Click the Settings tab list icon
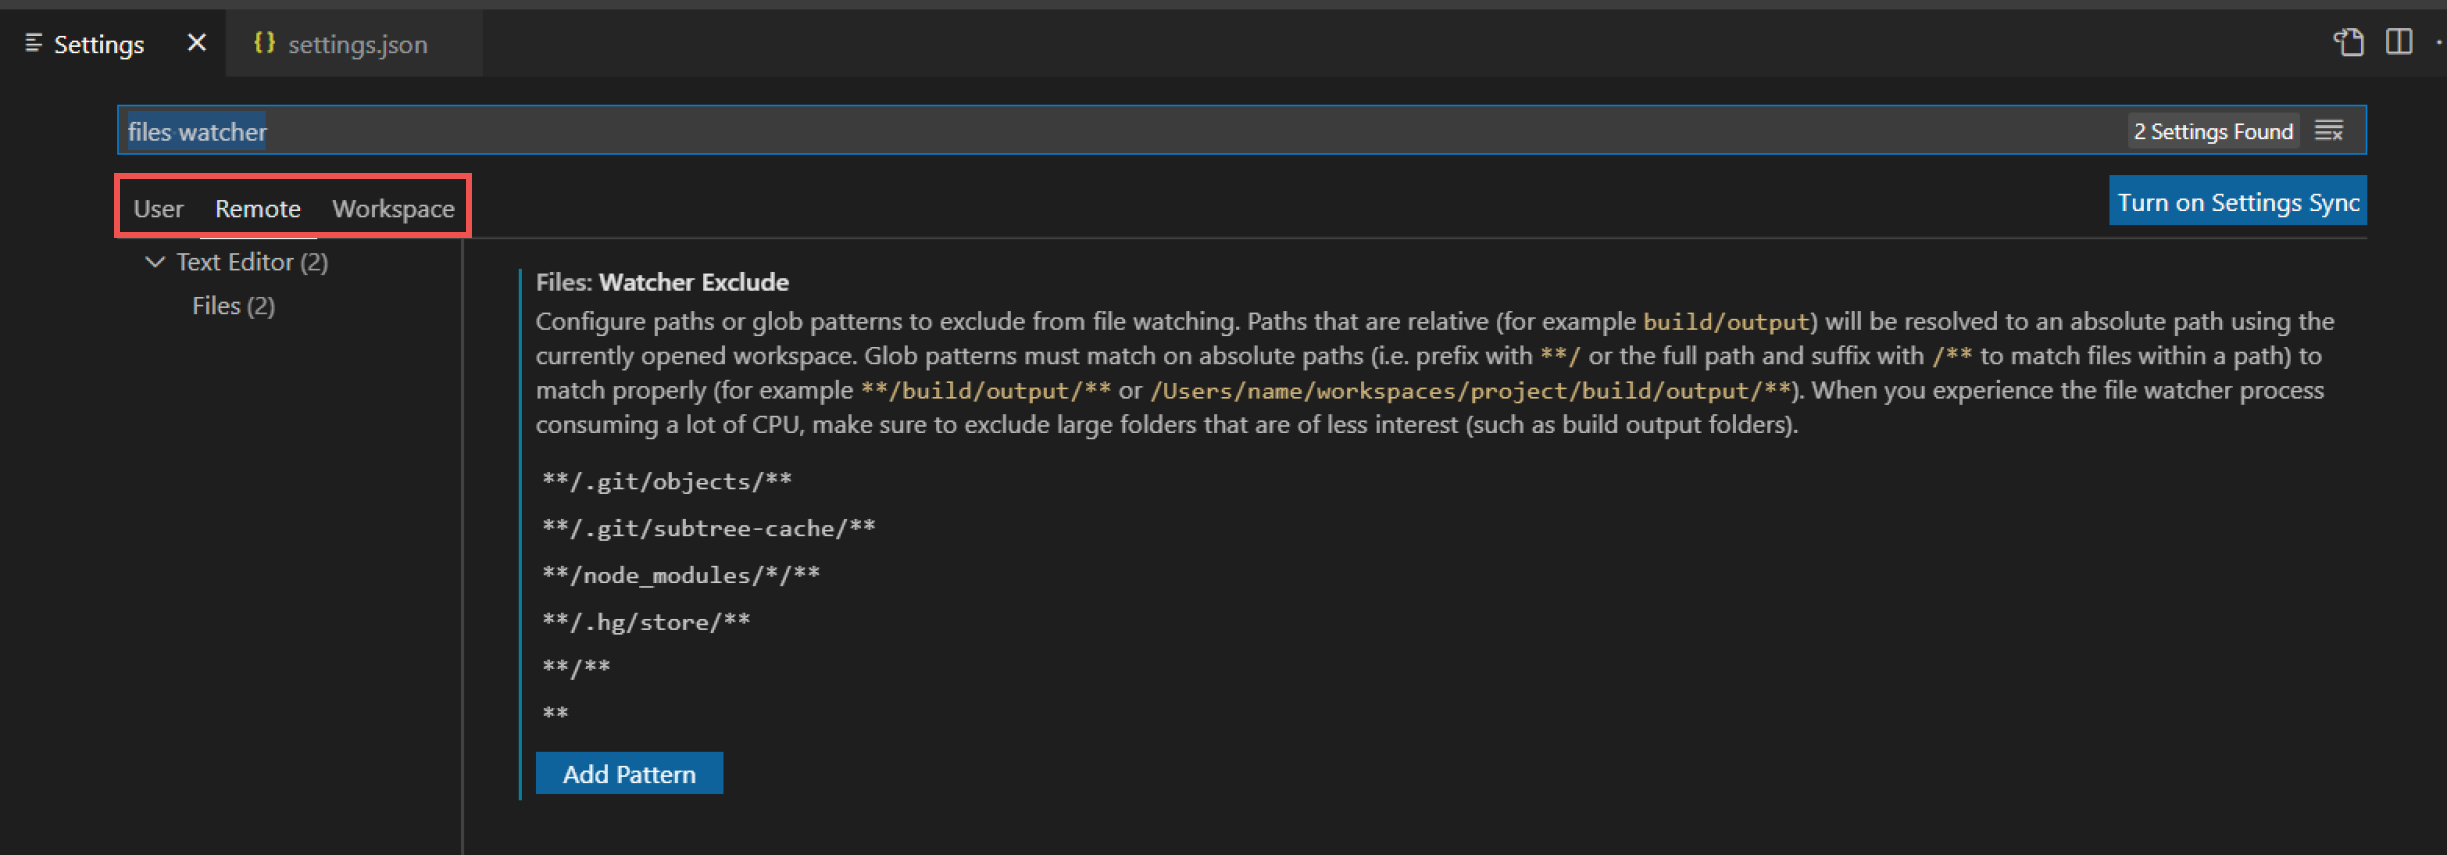This screenshot has height=855, width=2447. (33, 43)
